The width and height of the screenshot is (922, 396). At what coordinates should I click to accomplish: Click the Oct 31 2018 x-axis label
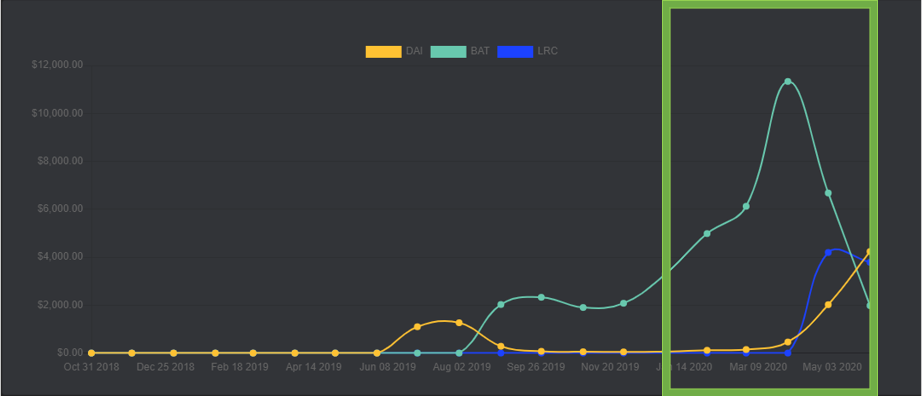click(x=91, y=367)
